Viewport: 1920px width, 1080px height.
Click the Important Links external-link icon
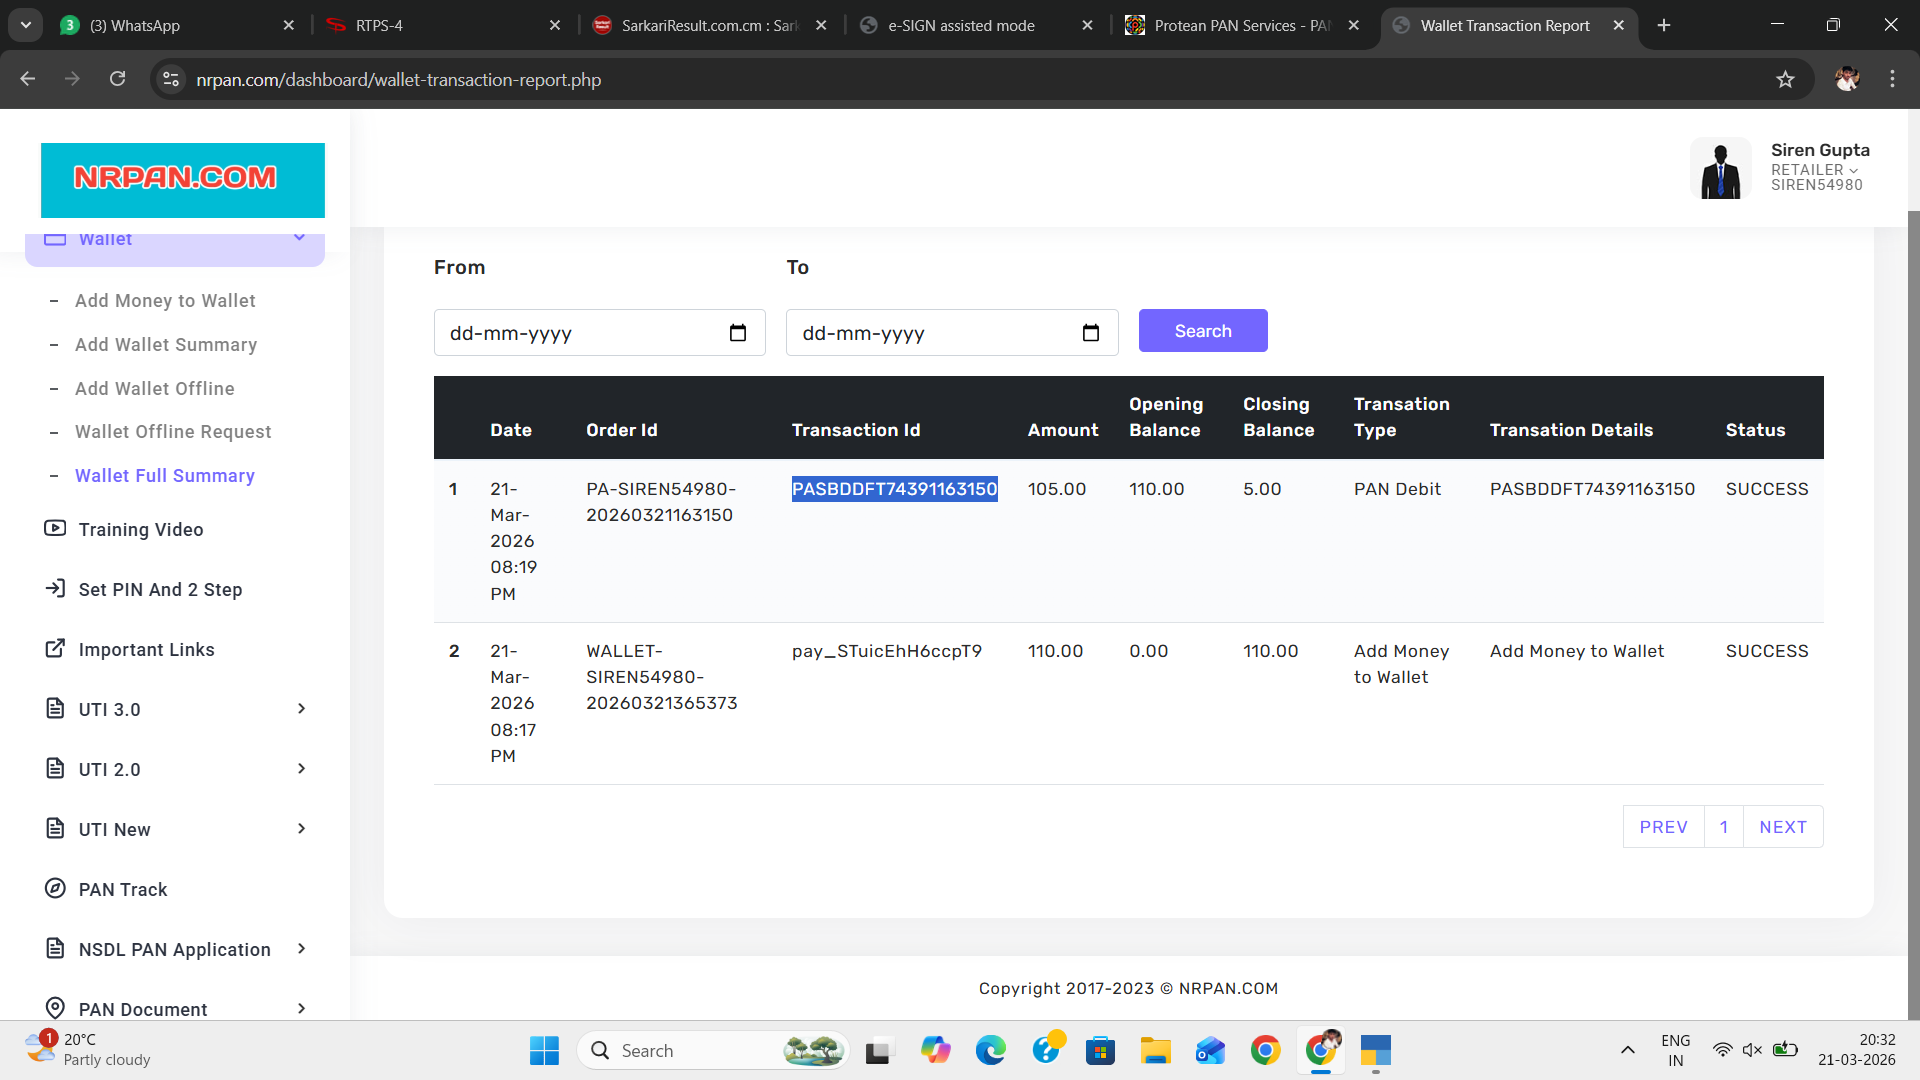coord(55,649)
